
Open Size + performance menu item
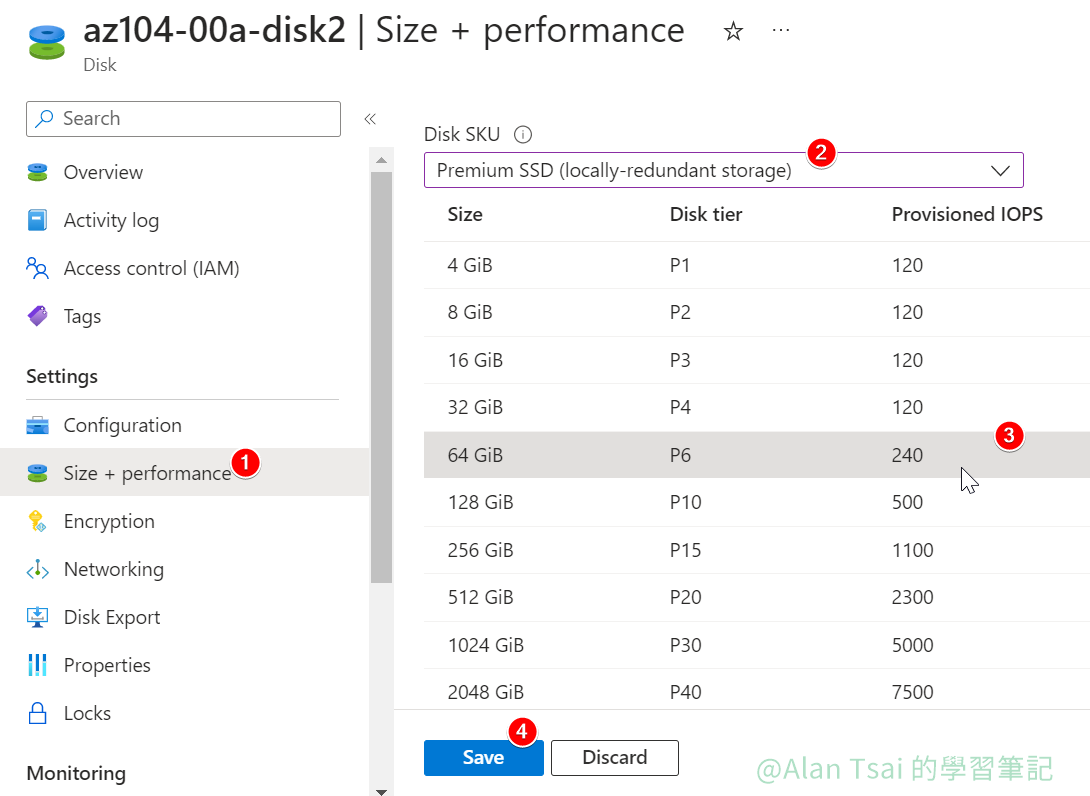tap(146, 473)
